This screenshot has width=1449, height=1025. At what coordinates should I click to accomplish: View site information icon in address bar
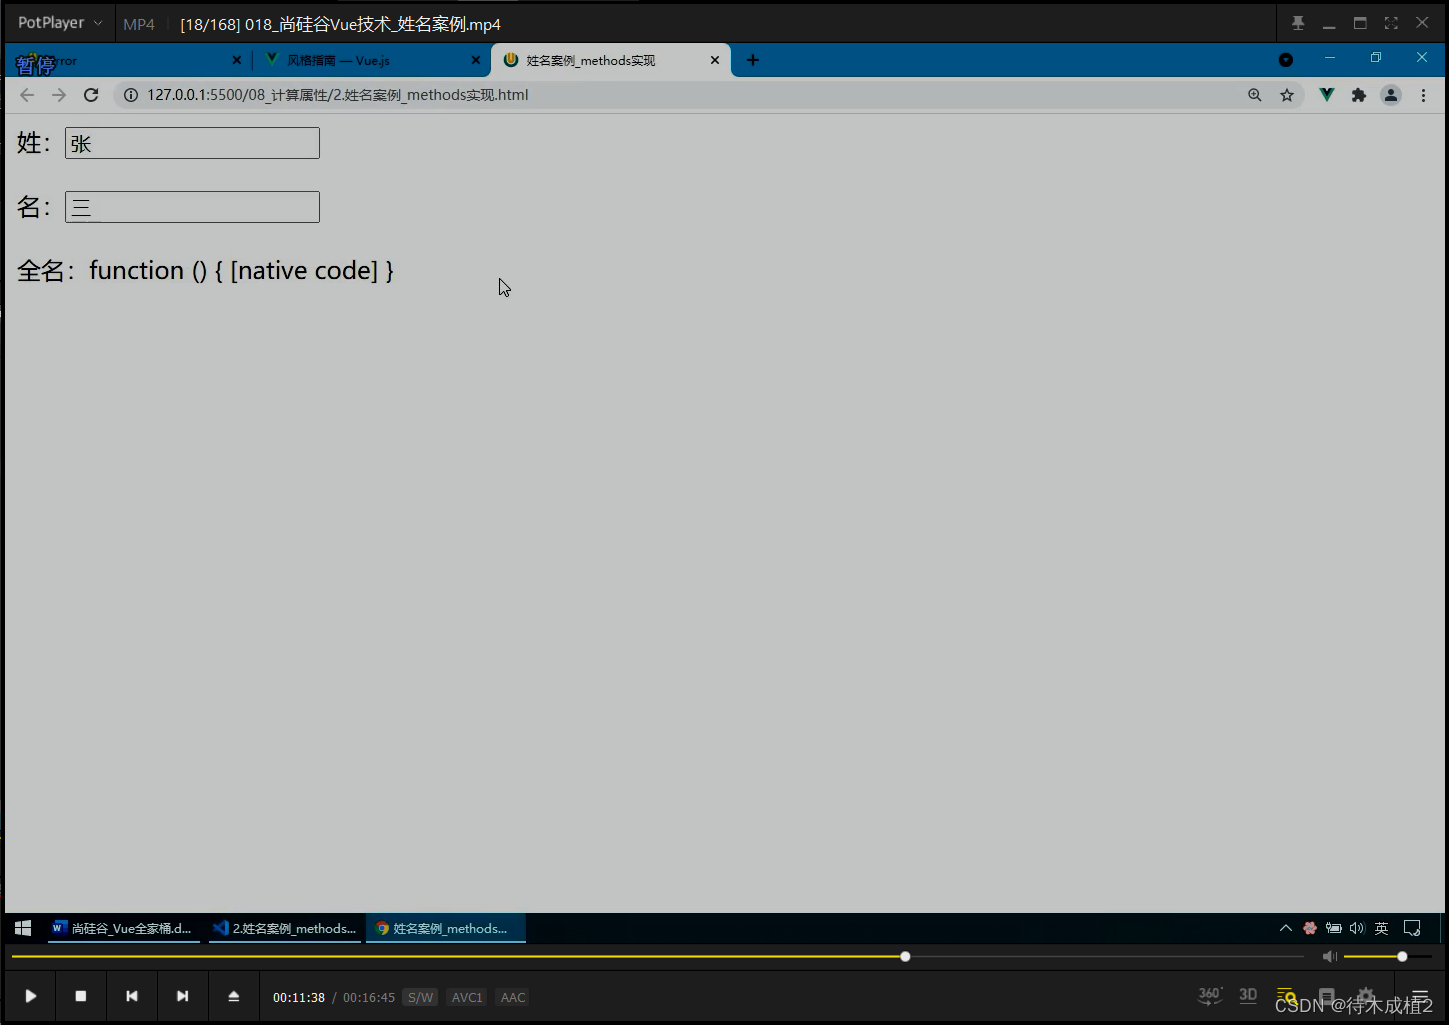pos(131,95)
